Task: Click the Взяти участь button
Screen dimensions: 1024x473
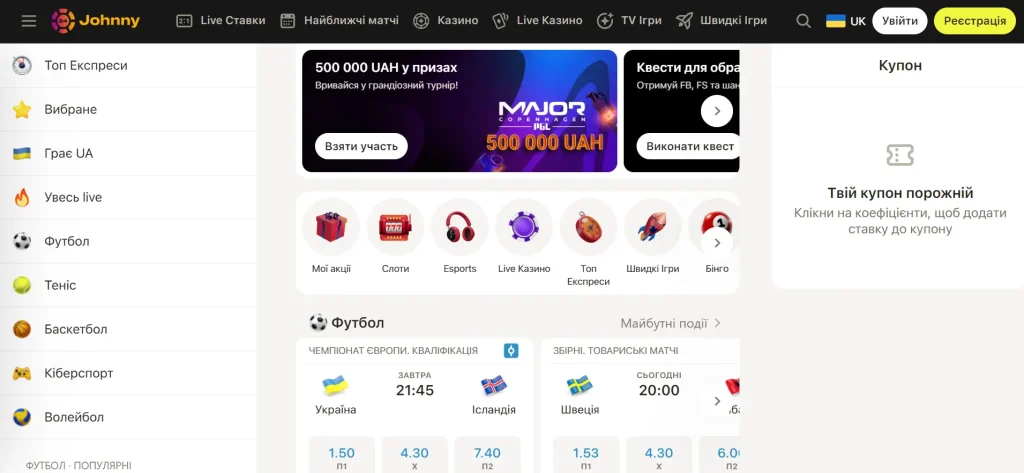Action: coord(361,146)
